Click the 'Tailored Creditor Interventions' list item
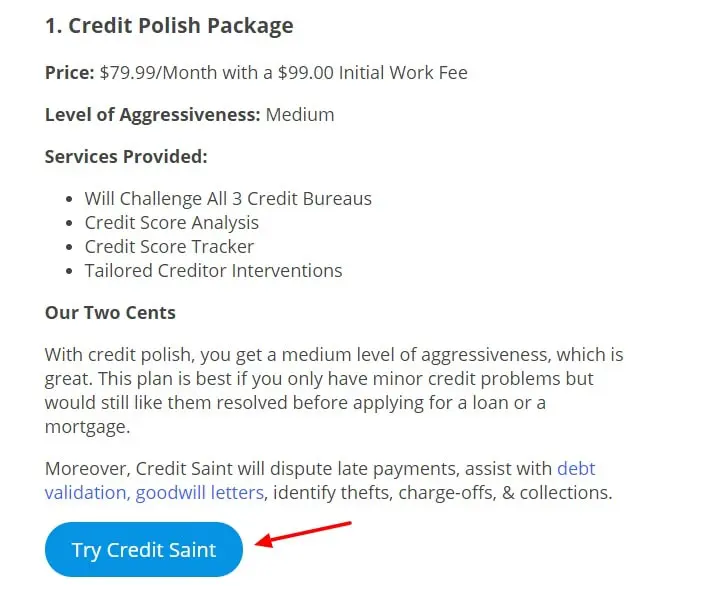The height and width of the screenshot is (607, 725). click(x=213, y=270)
